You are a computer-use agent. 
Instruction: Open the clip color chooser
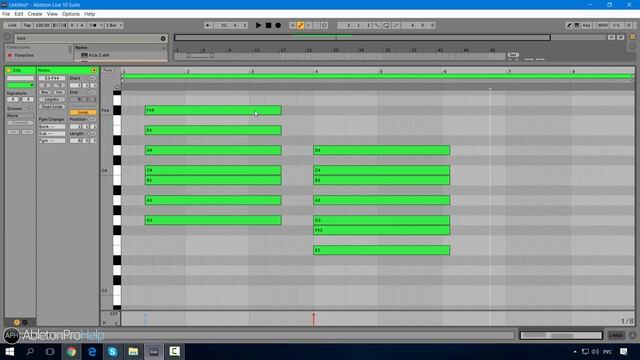pyautogui.click(x=20, y=85)
